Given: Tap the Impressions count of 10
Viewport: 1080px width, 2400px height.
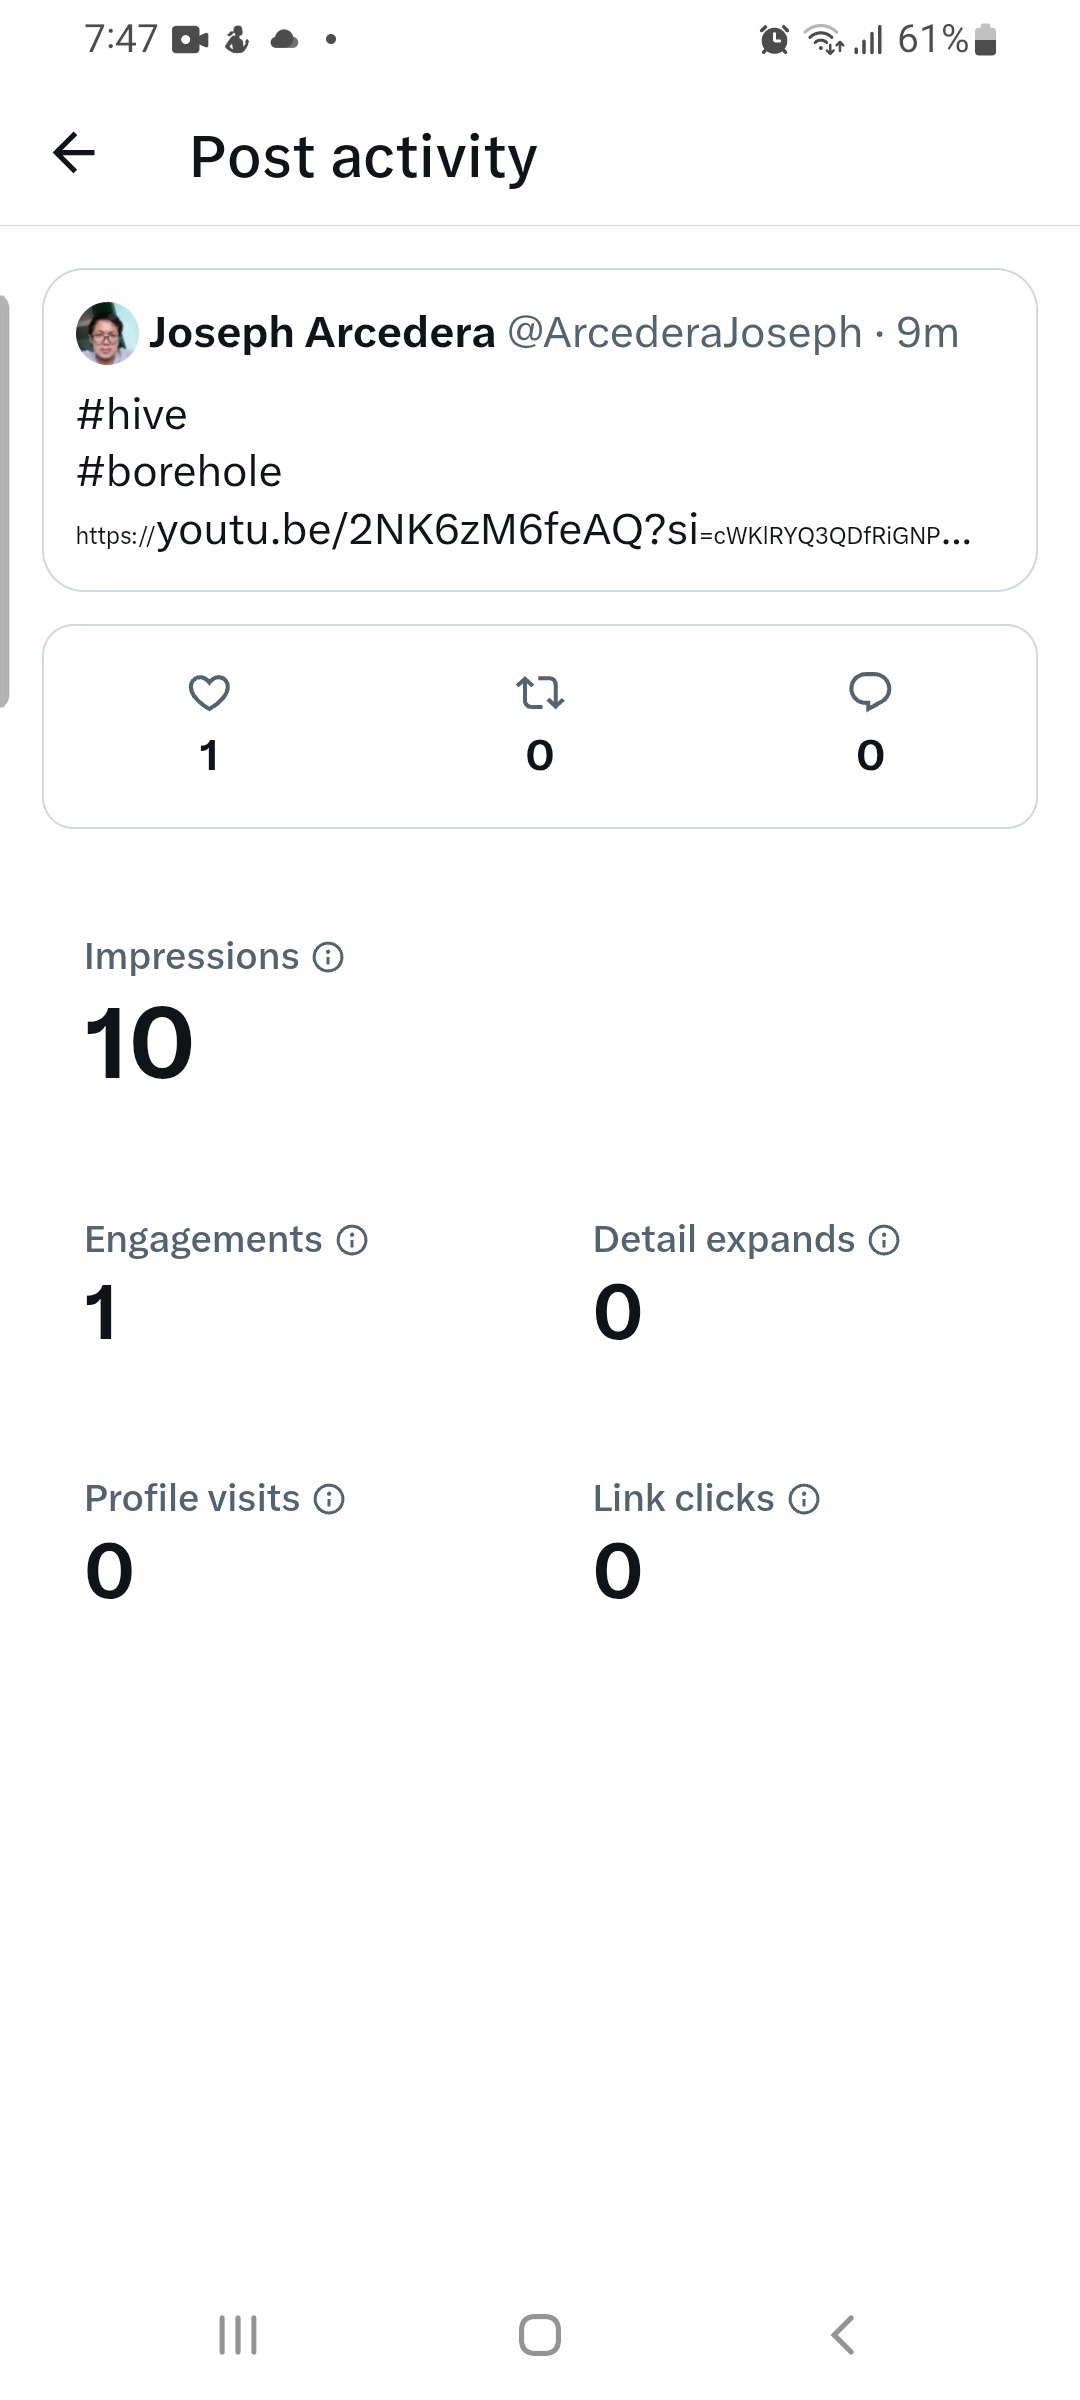Looking at the screenshot, I should tap(139, 1043).
